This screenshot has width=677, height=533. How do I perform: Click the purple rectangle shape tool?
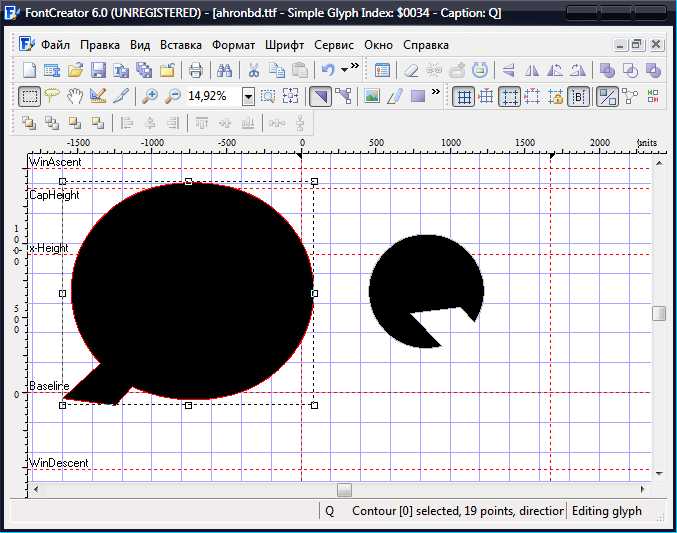[x=418, y=96]
